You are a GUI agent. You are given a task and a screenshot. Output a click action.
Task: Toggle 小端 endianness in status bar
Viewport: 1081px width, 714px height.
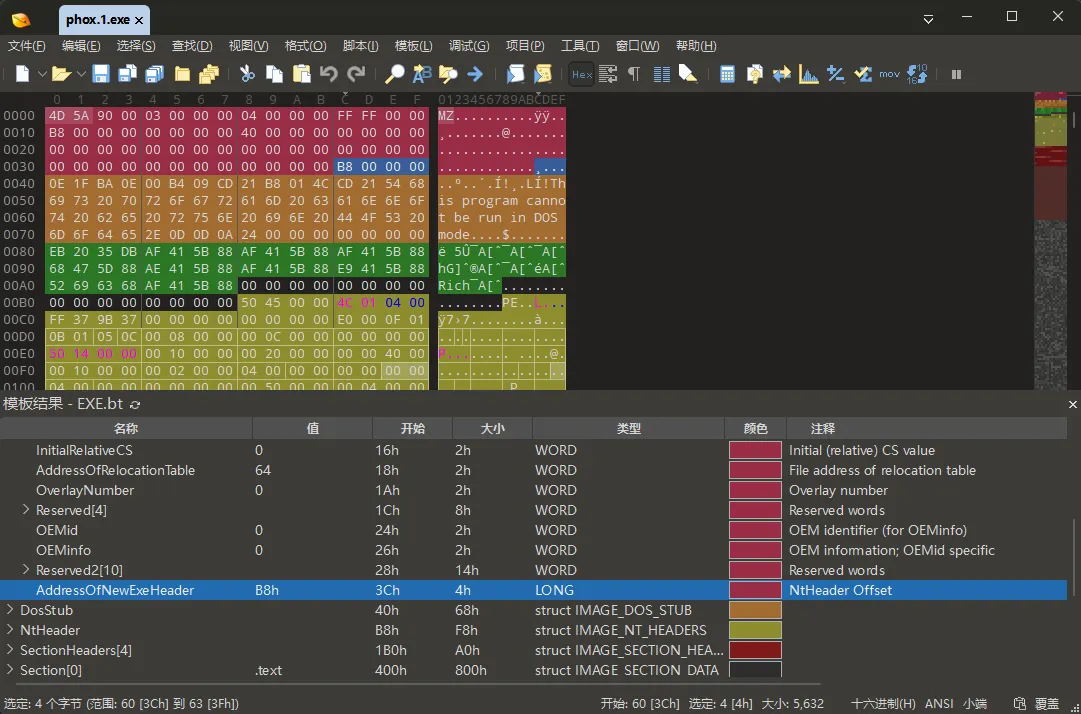[975, 704]
